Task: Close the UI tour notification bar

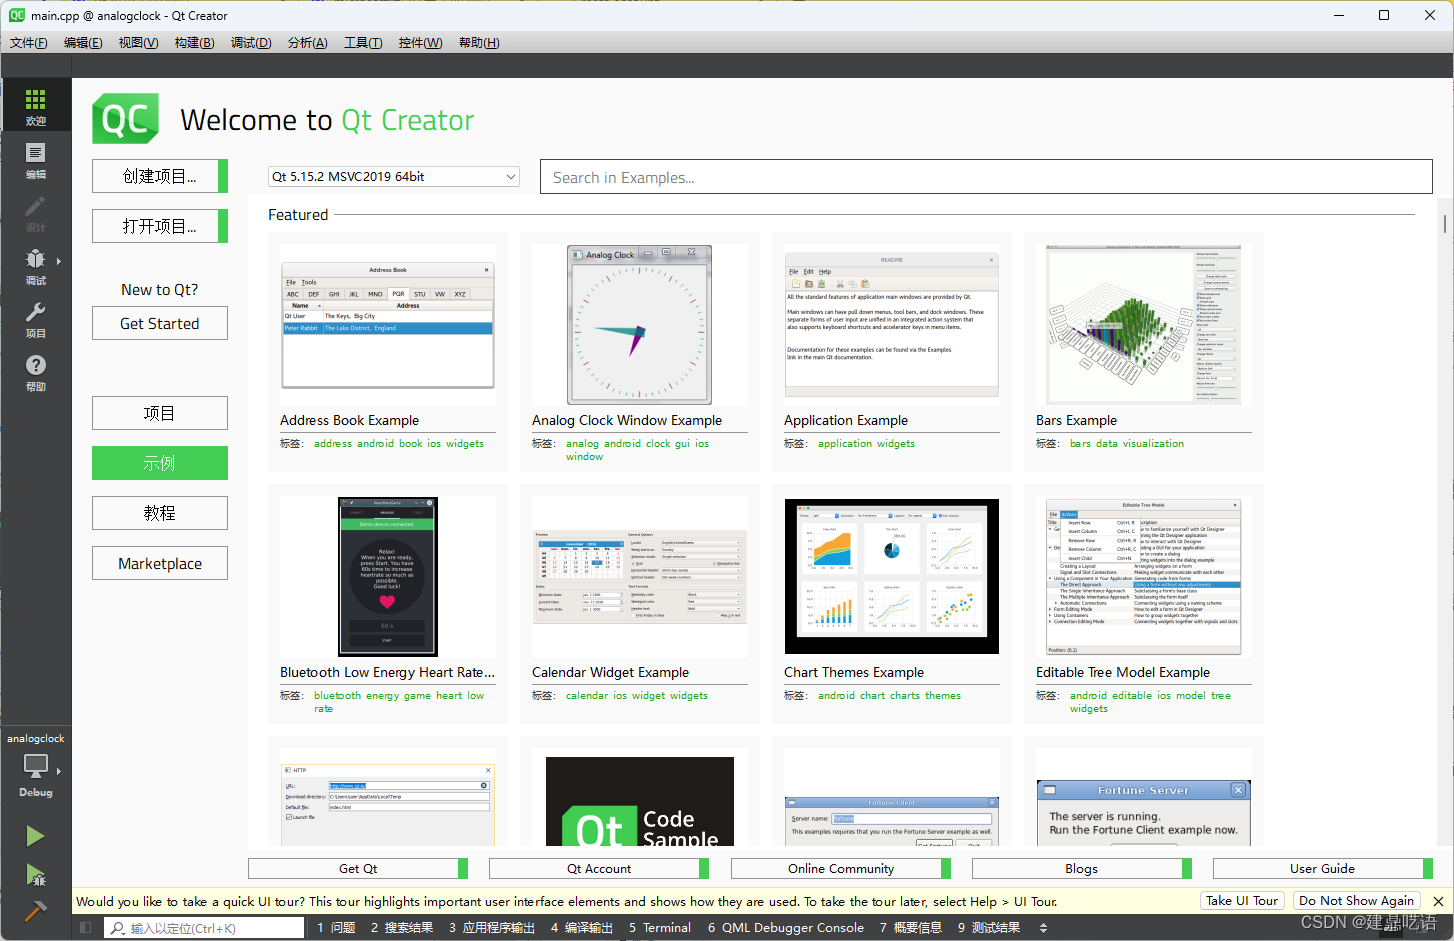Action: (1438, 901)
